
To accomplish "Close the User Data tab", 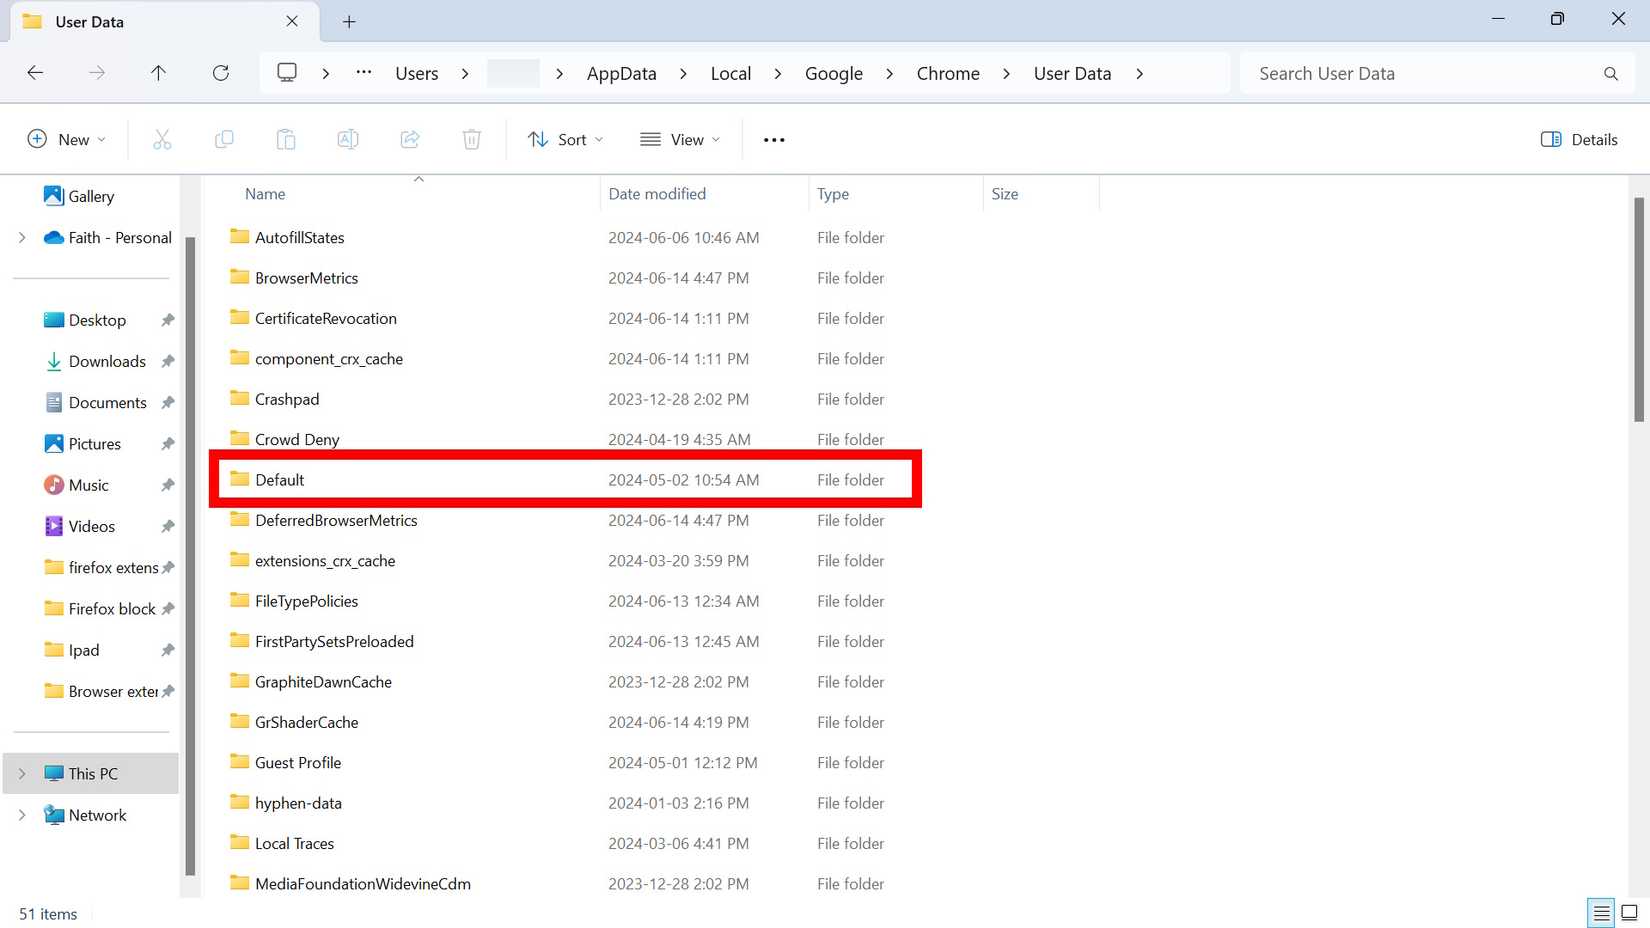I will point(292,21).
